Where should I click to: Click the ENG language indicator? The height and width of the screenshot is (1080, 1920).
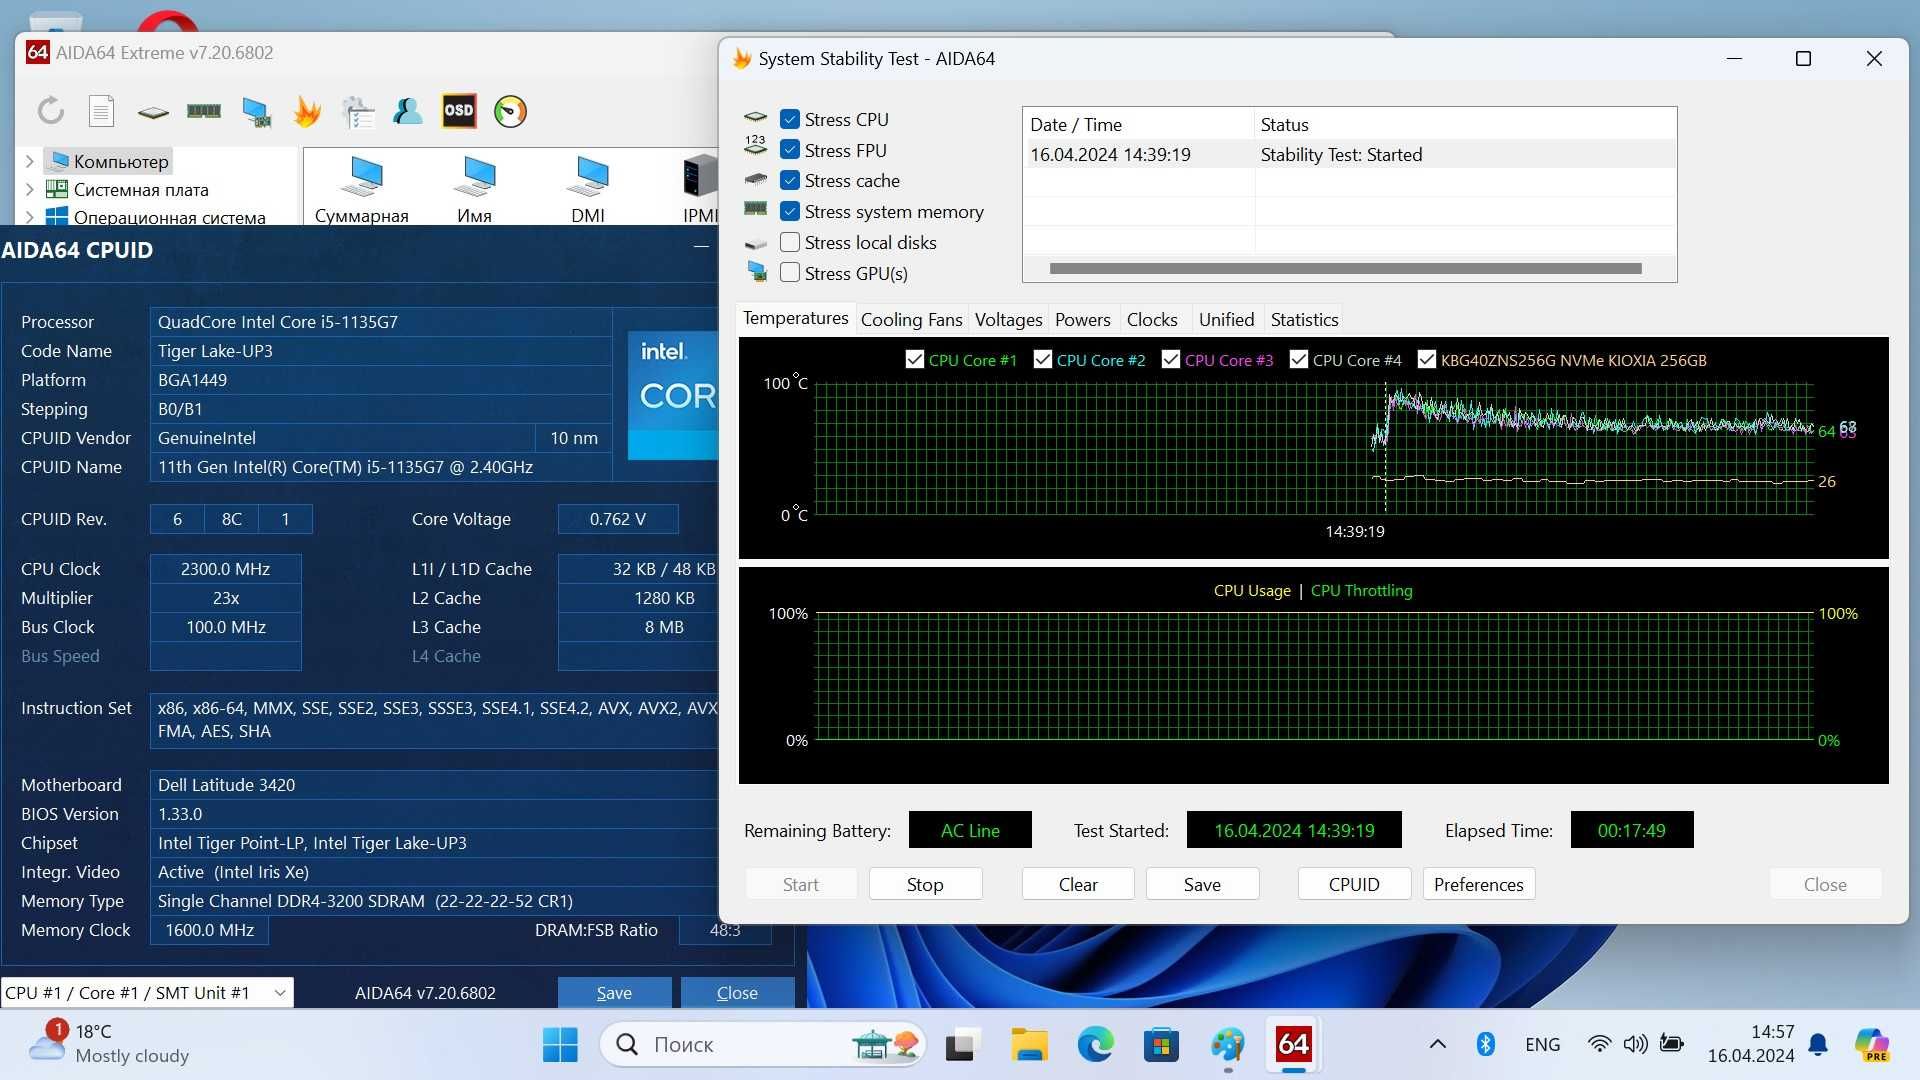(x=1542, y=1045)
